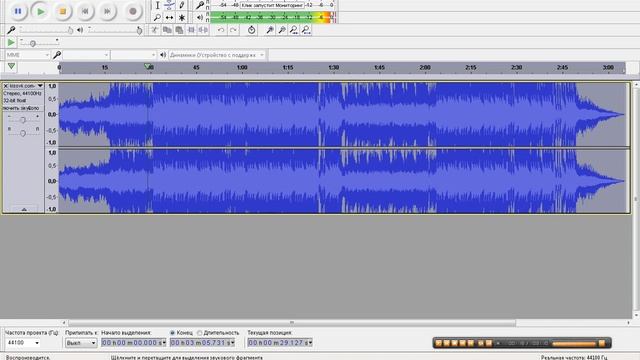Select the Draw pencil tool
The height and width of the screenshot is (360, 640).
[x=181, y=5]
